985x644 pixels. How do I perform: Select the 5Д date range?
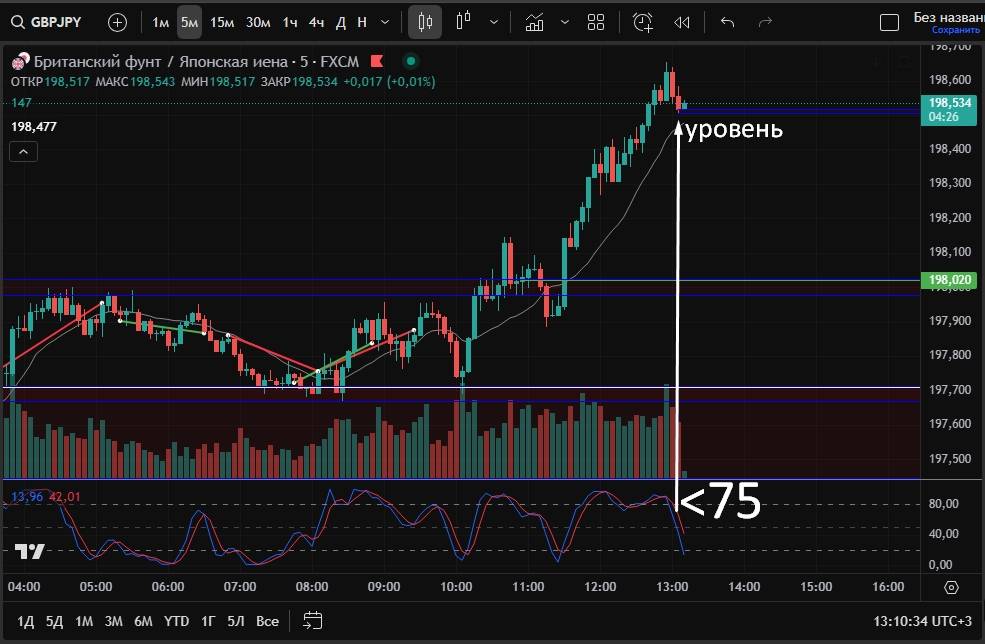[54, 621]
